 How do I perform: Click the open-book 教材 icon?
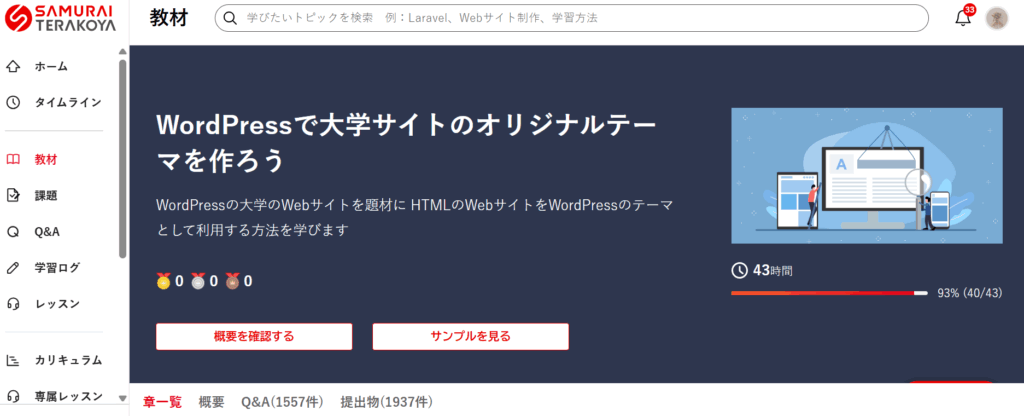coord(14,159)
